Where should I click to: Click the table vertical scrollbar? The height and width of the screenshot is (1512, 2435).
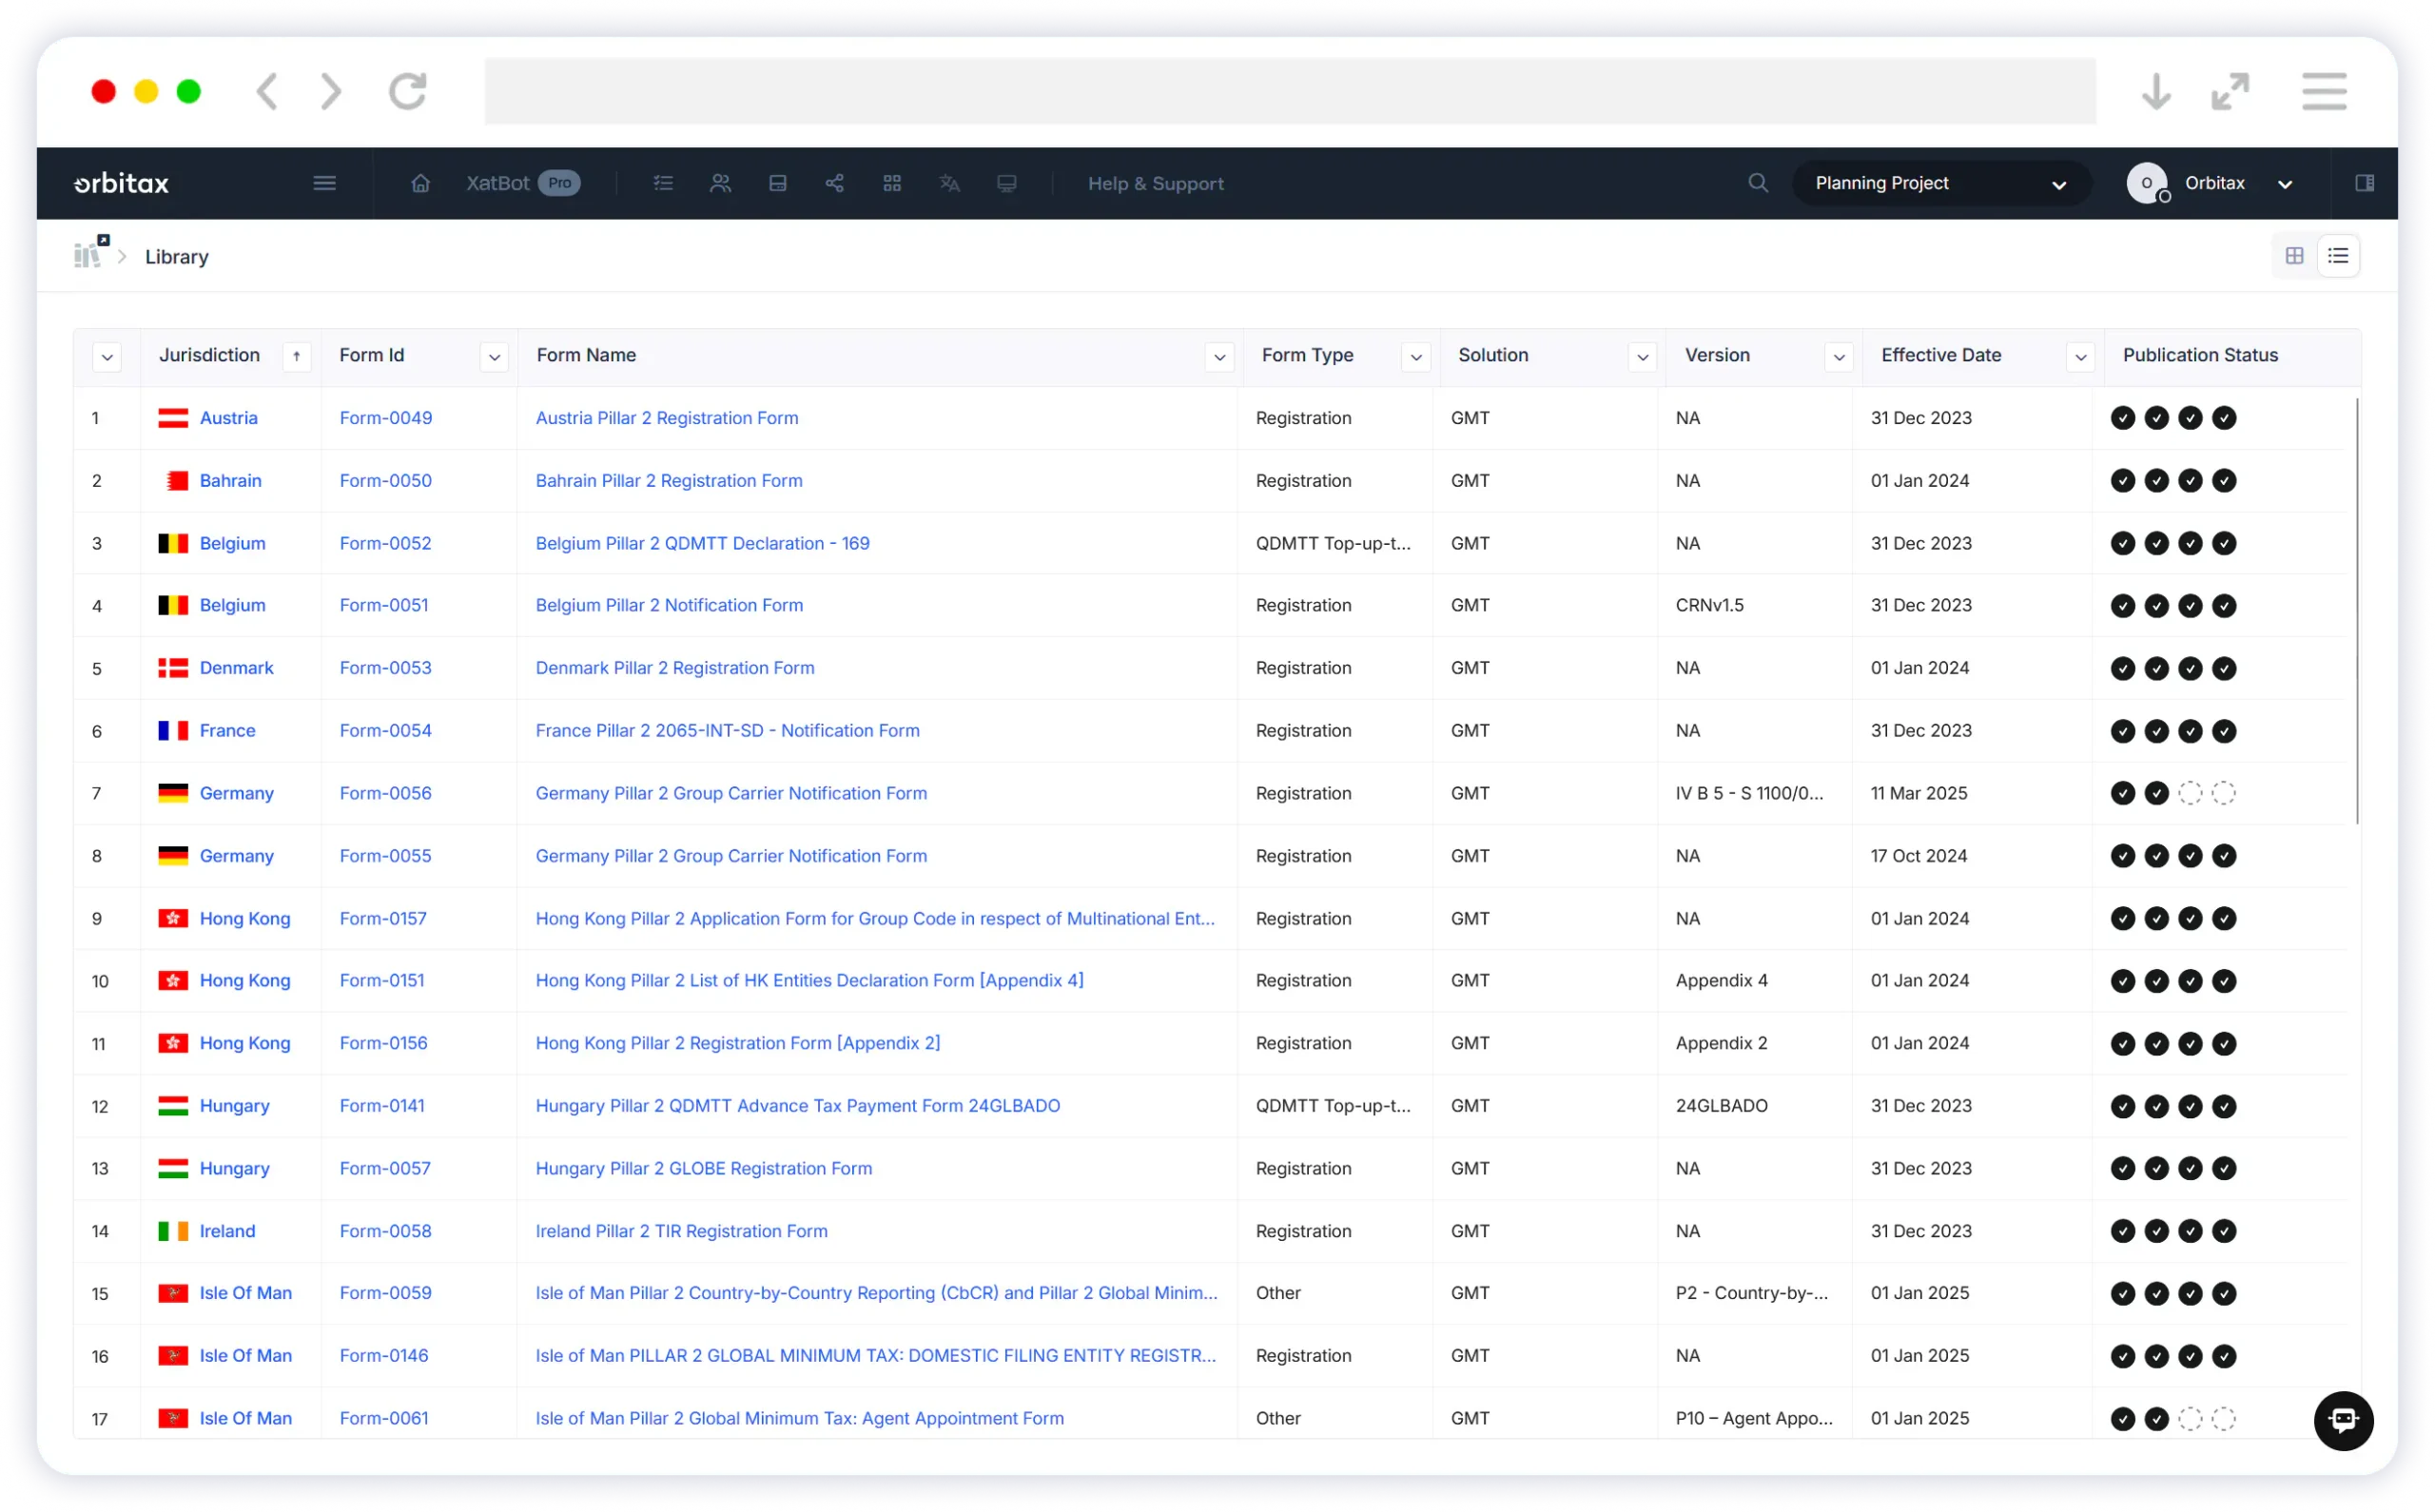(x=2356, y=610)
